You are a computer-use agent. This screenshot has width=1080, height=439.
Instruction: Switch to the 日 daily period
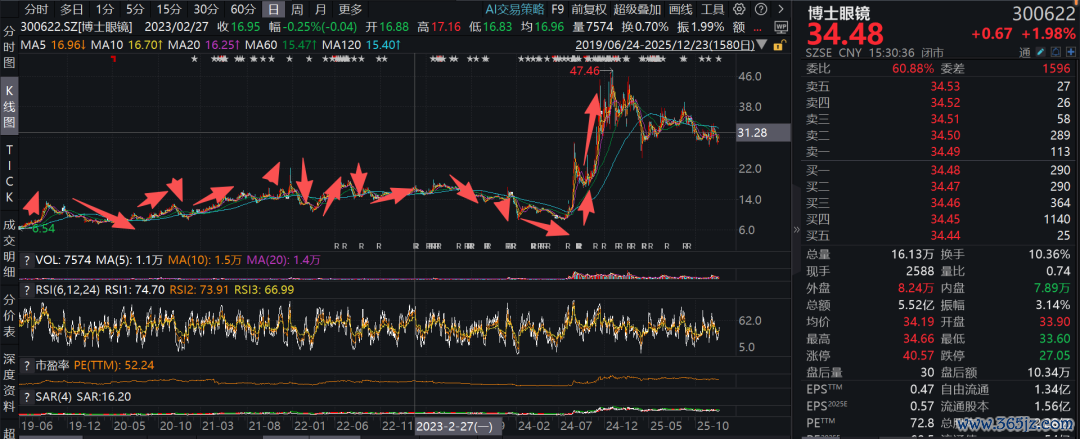click(x=273, y=9)
